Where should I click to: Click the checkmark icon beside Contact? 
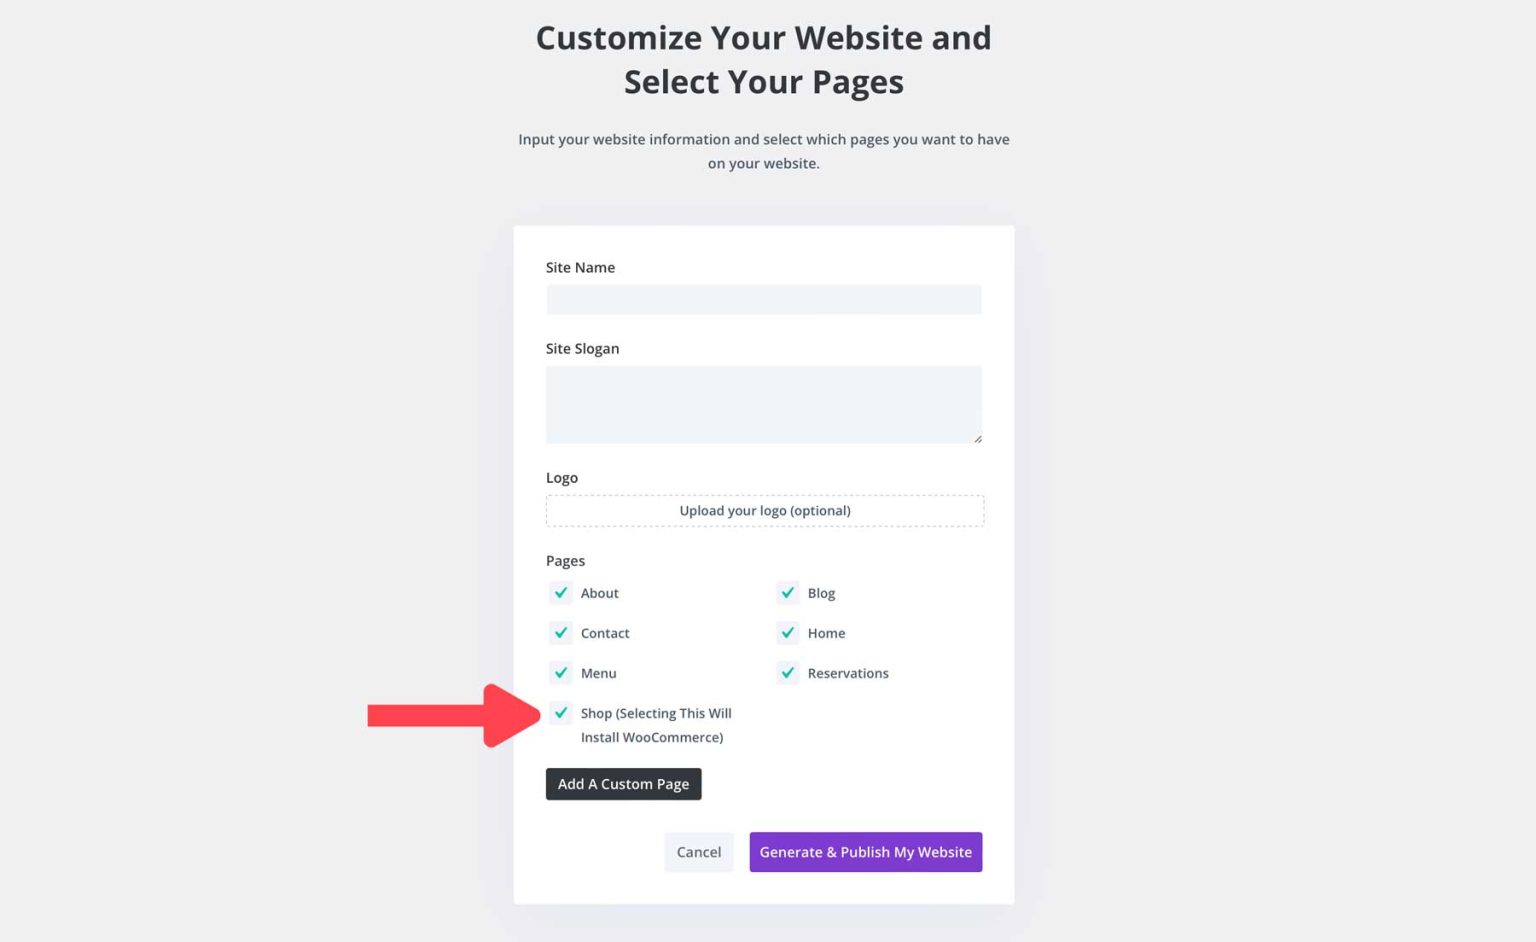click(x=561, y=632)
